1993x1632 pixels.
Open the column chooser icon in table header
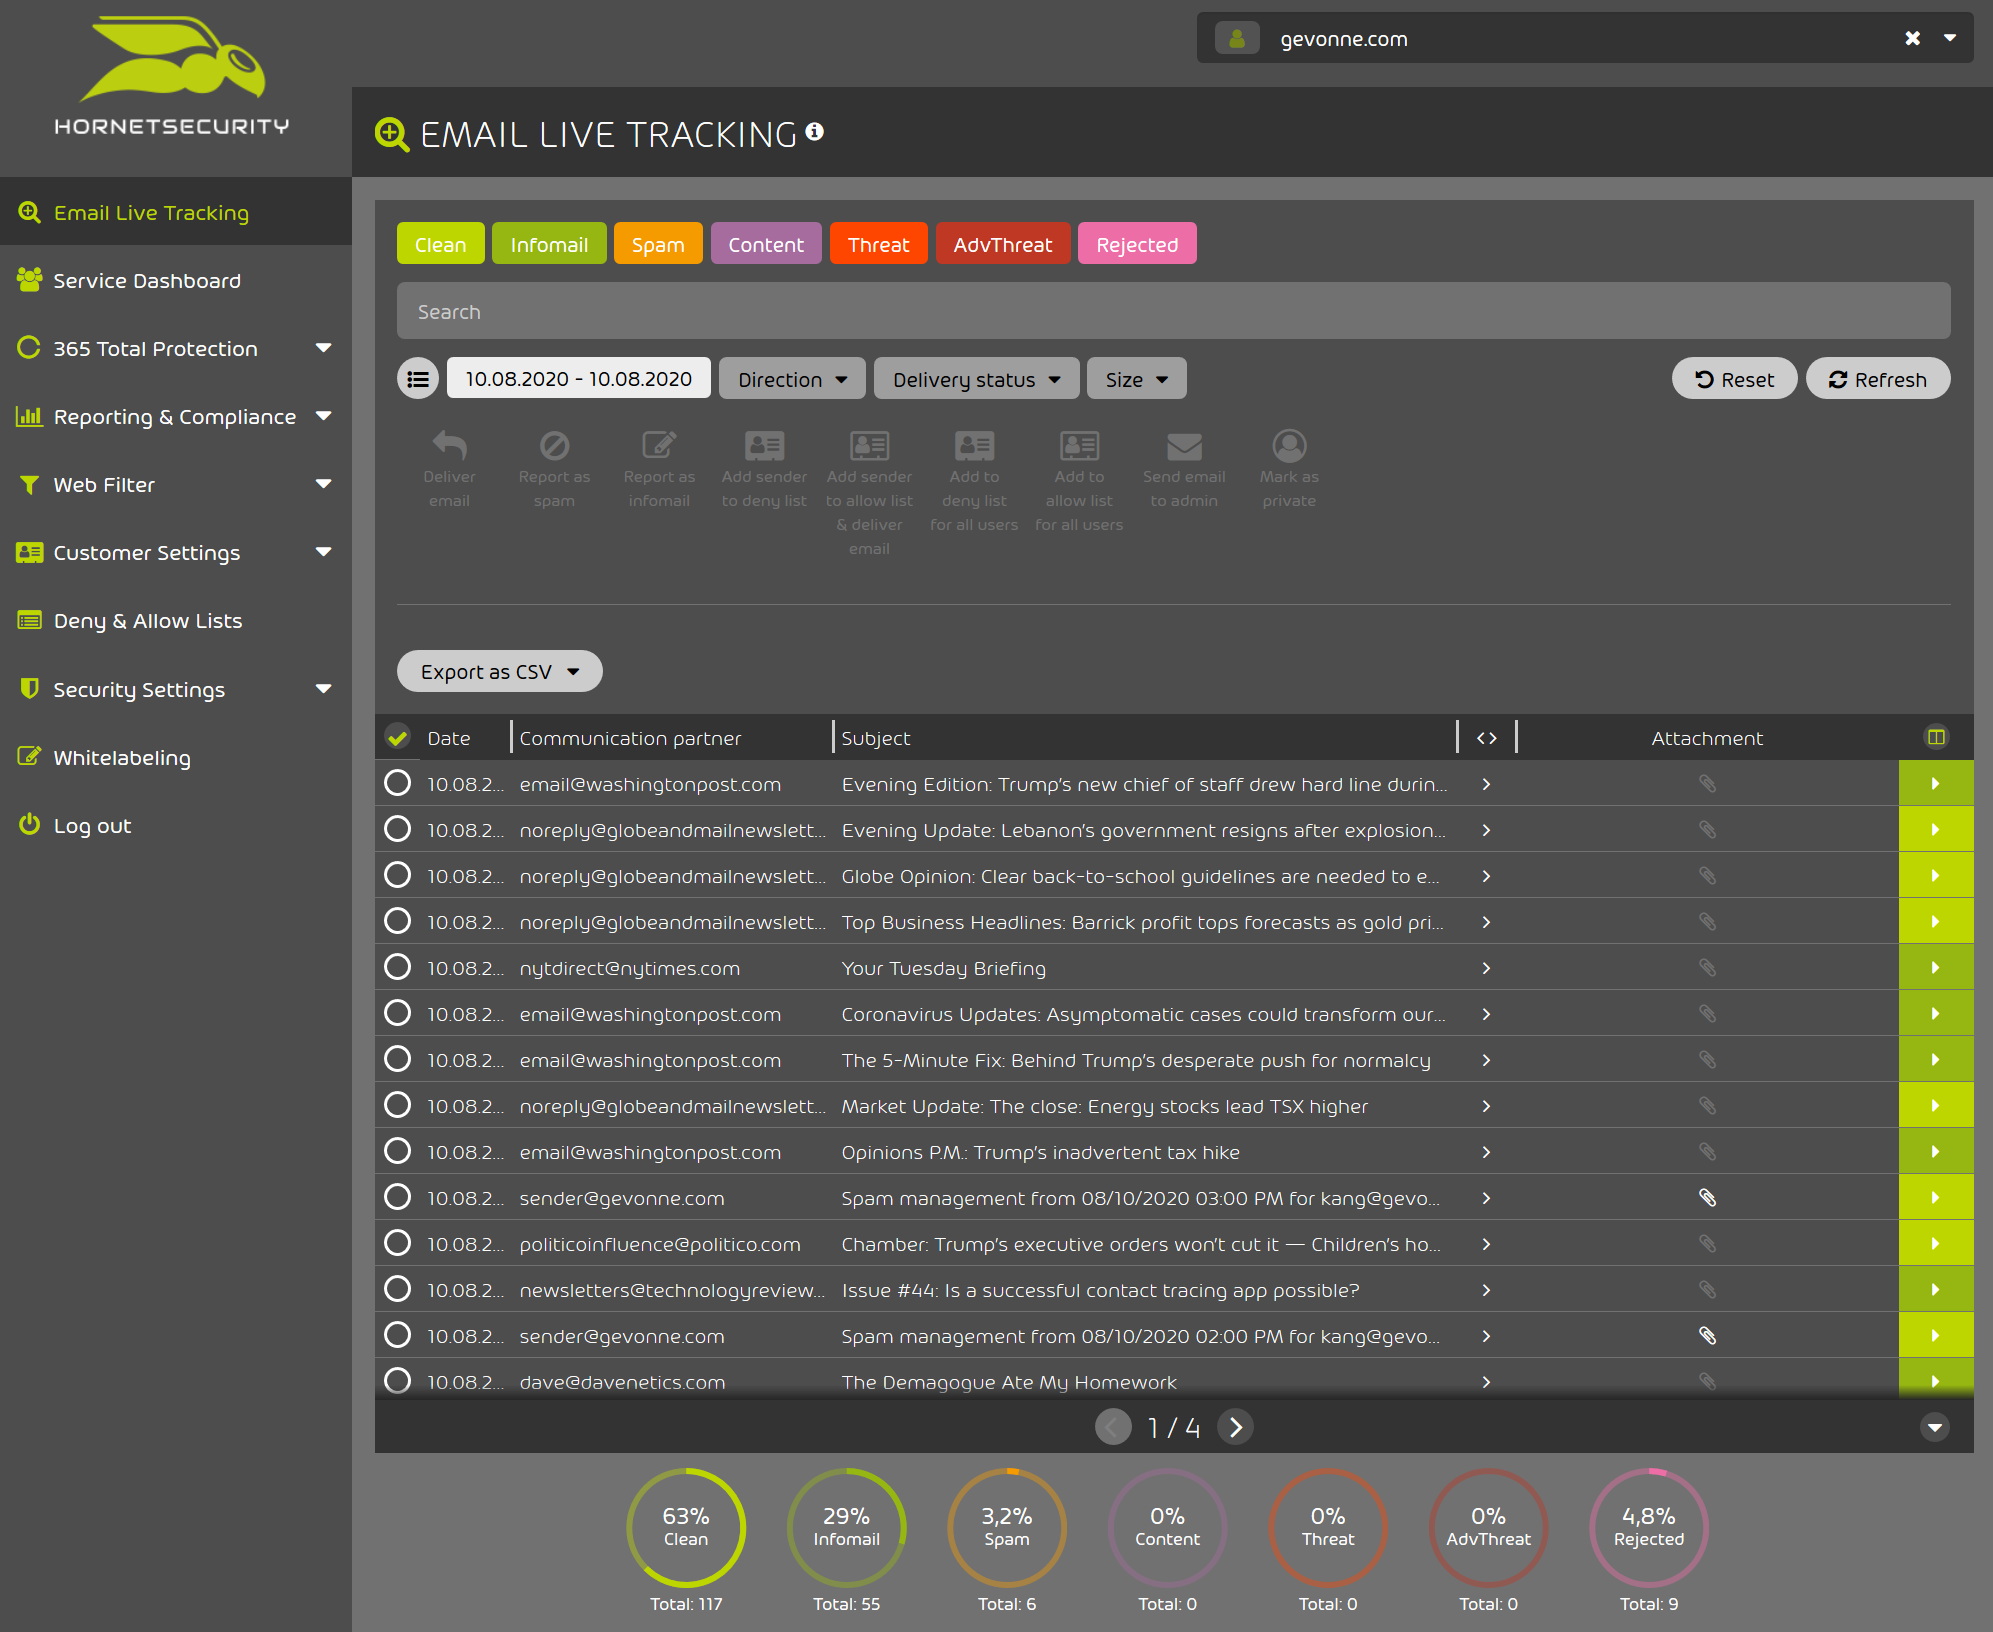point(1936,737)
